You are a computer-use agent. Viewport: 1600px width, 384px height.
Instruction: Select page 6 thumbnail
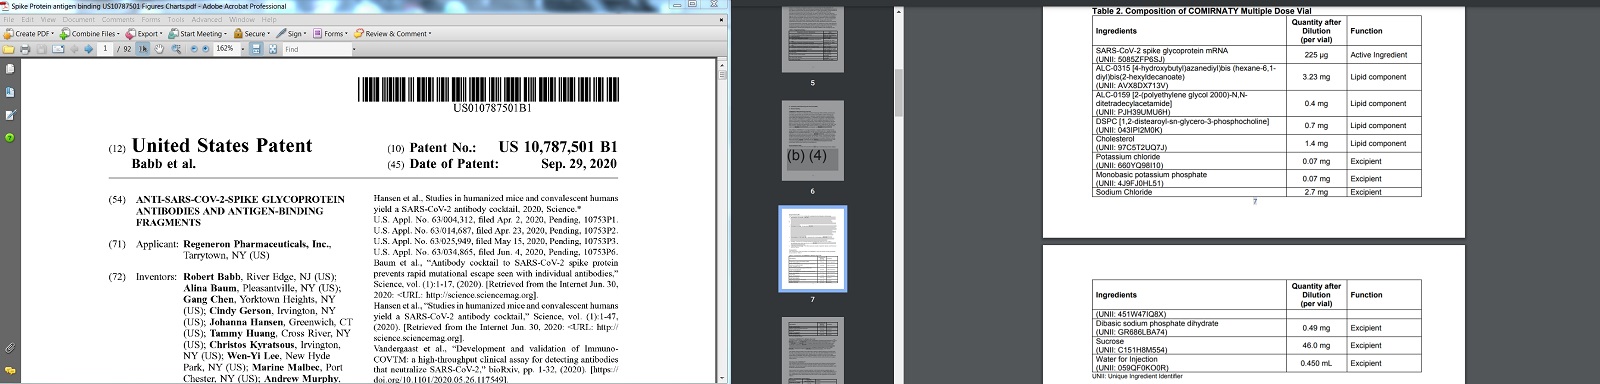[x=812, y=141]
